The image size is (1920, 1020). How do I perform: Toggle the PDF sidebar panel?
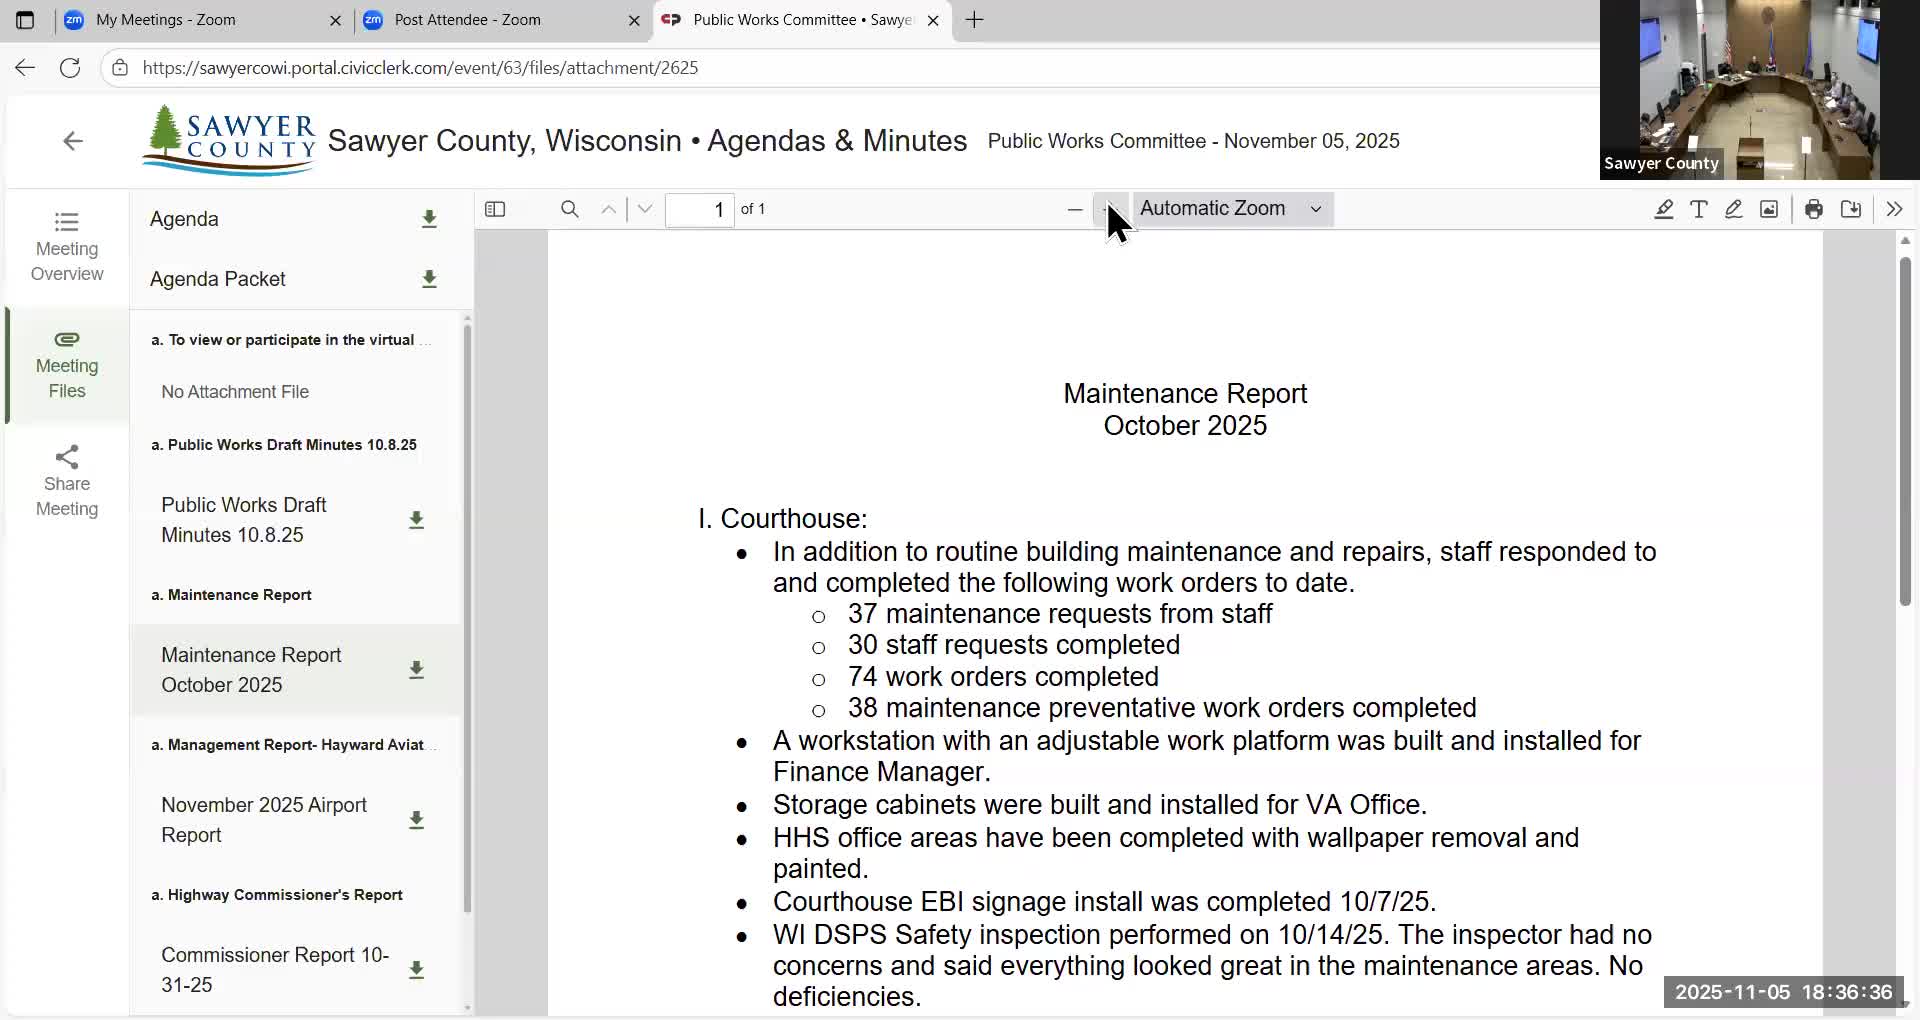tap(495, 209)
